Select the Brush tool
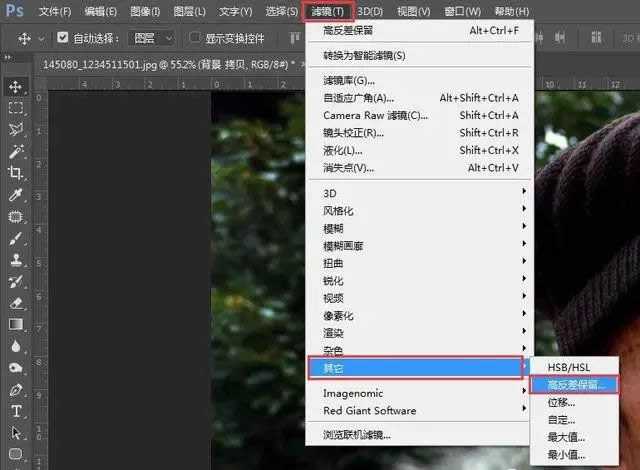 [16, 238]
